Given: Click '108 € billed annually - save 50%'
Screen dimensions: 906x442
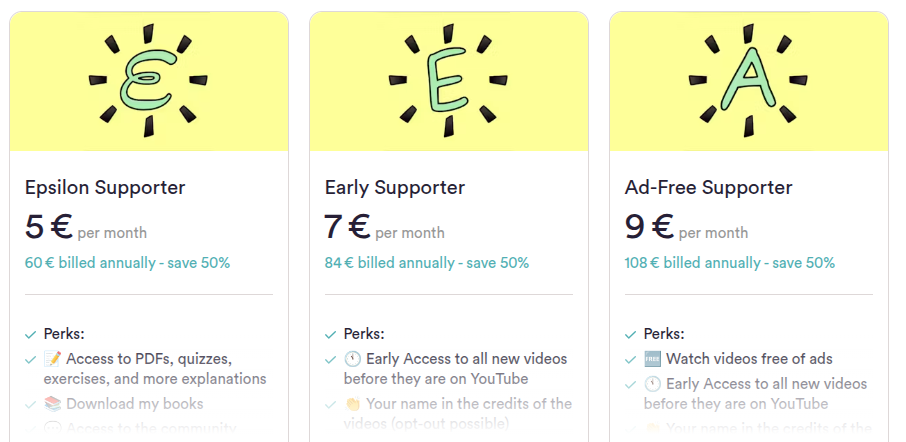Looking at the screenshot, I should pos(730,263).
